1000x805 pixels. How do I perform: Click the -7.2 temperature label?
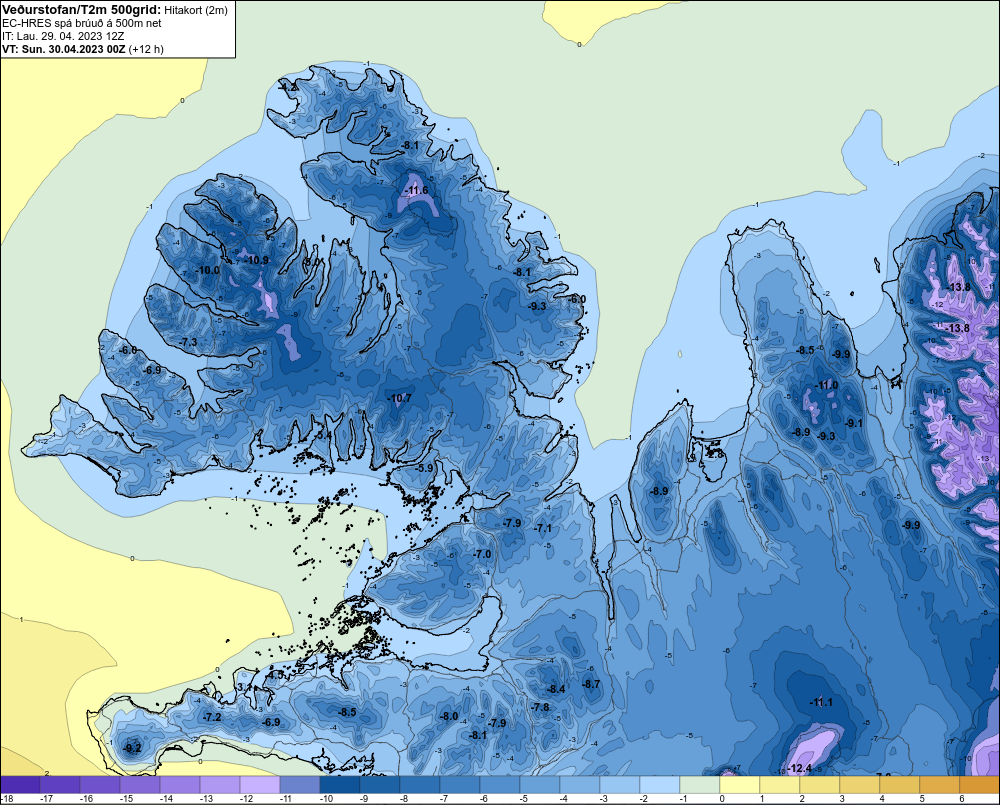point(212,718)
